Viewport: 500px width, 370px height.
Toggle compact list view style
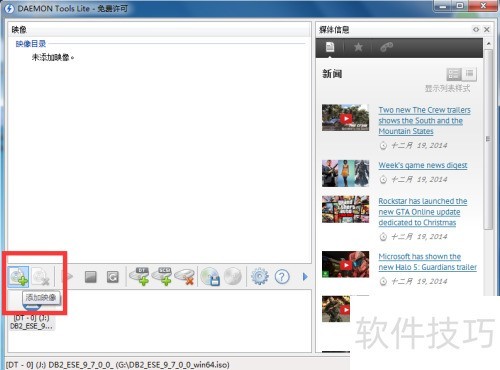pos(469,74)
